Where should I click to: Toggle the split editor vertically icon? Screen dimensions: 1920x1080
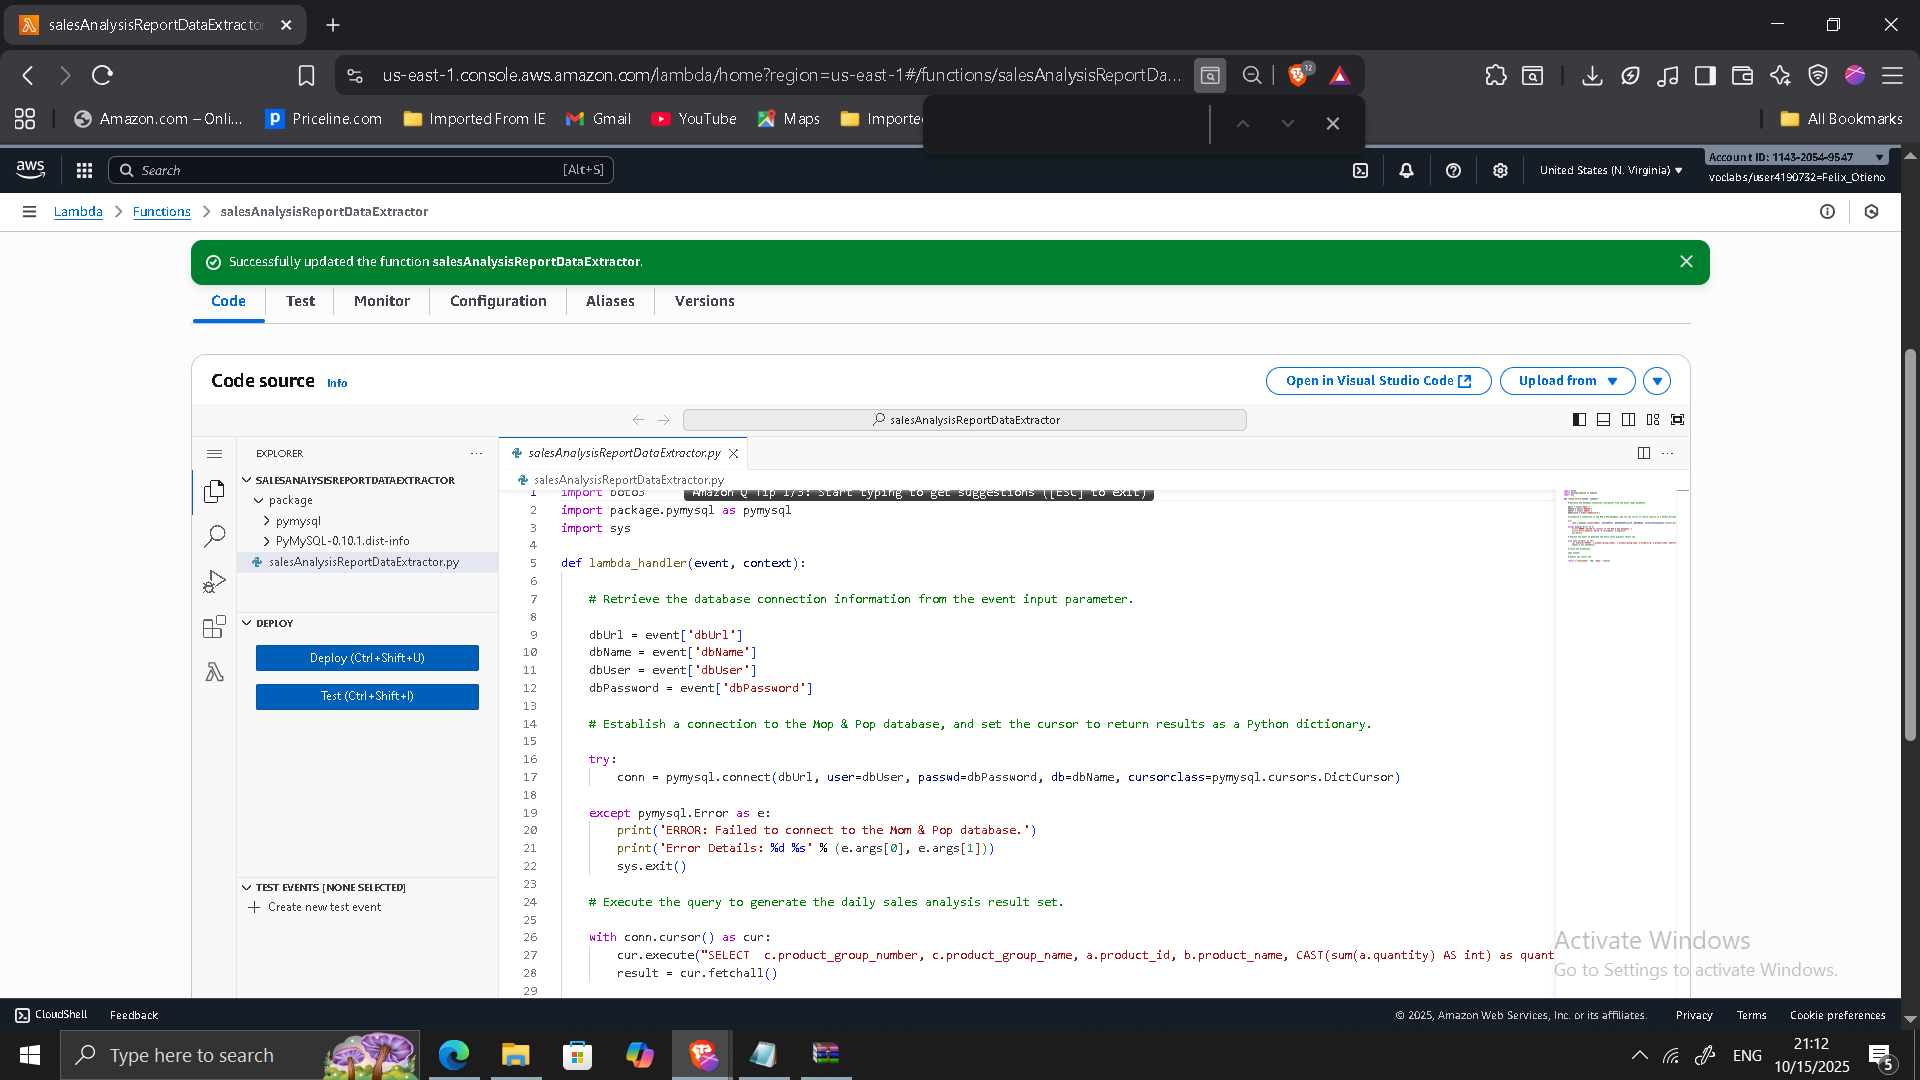tap(1644, 452)
